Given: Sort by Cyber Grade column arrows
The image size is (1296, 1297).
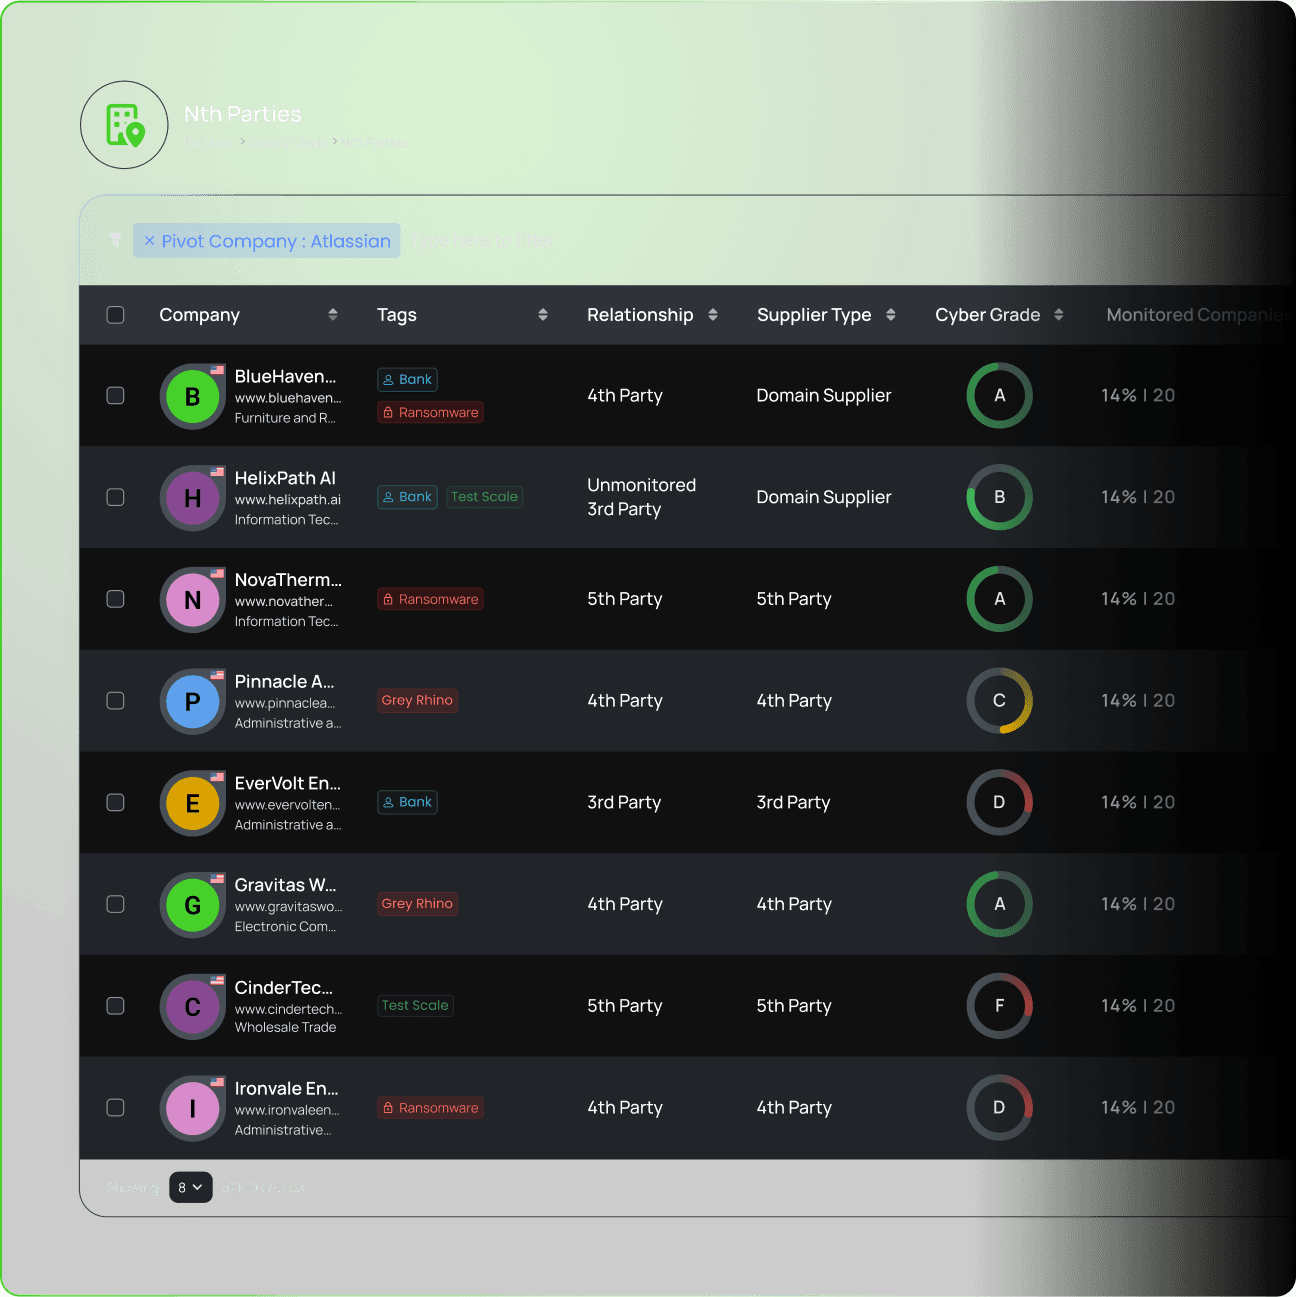Looking at the screenshot, I should coord(1058,315).
